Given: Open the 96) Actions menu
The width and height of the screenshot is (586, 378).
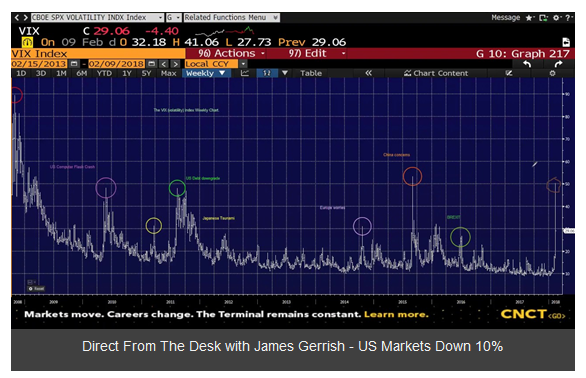Looking at the screenshot, I should pos(231,53).
